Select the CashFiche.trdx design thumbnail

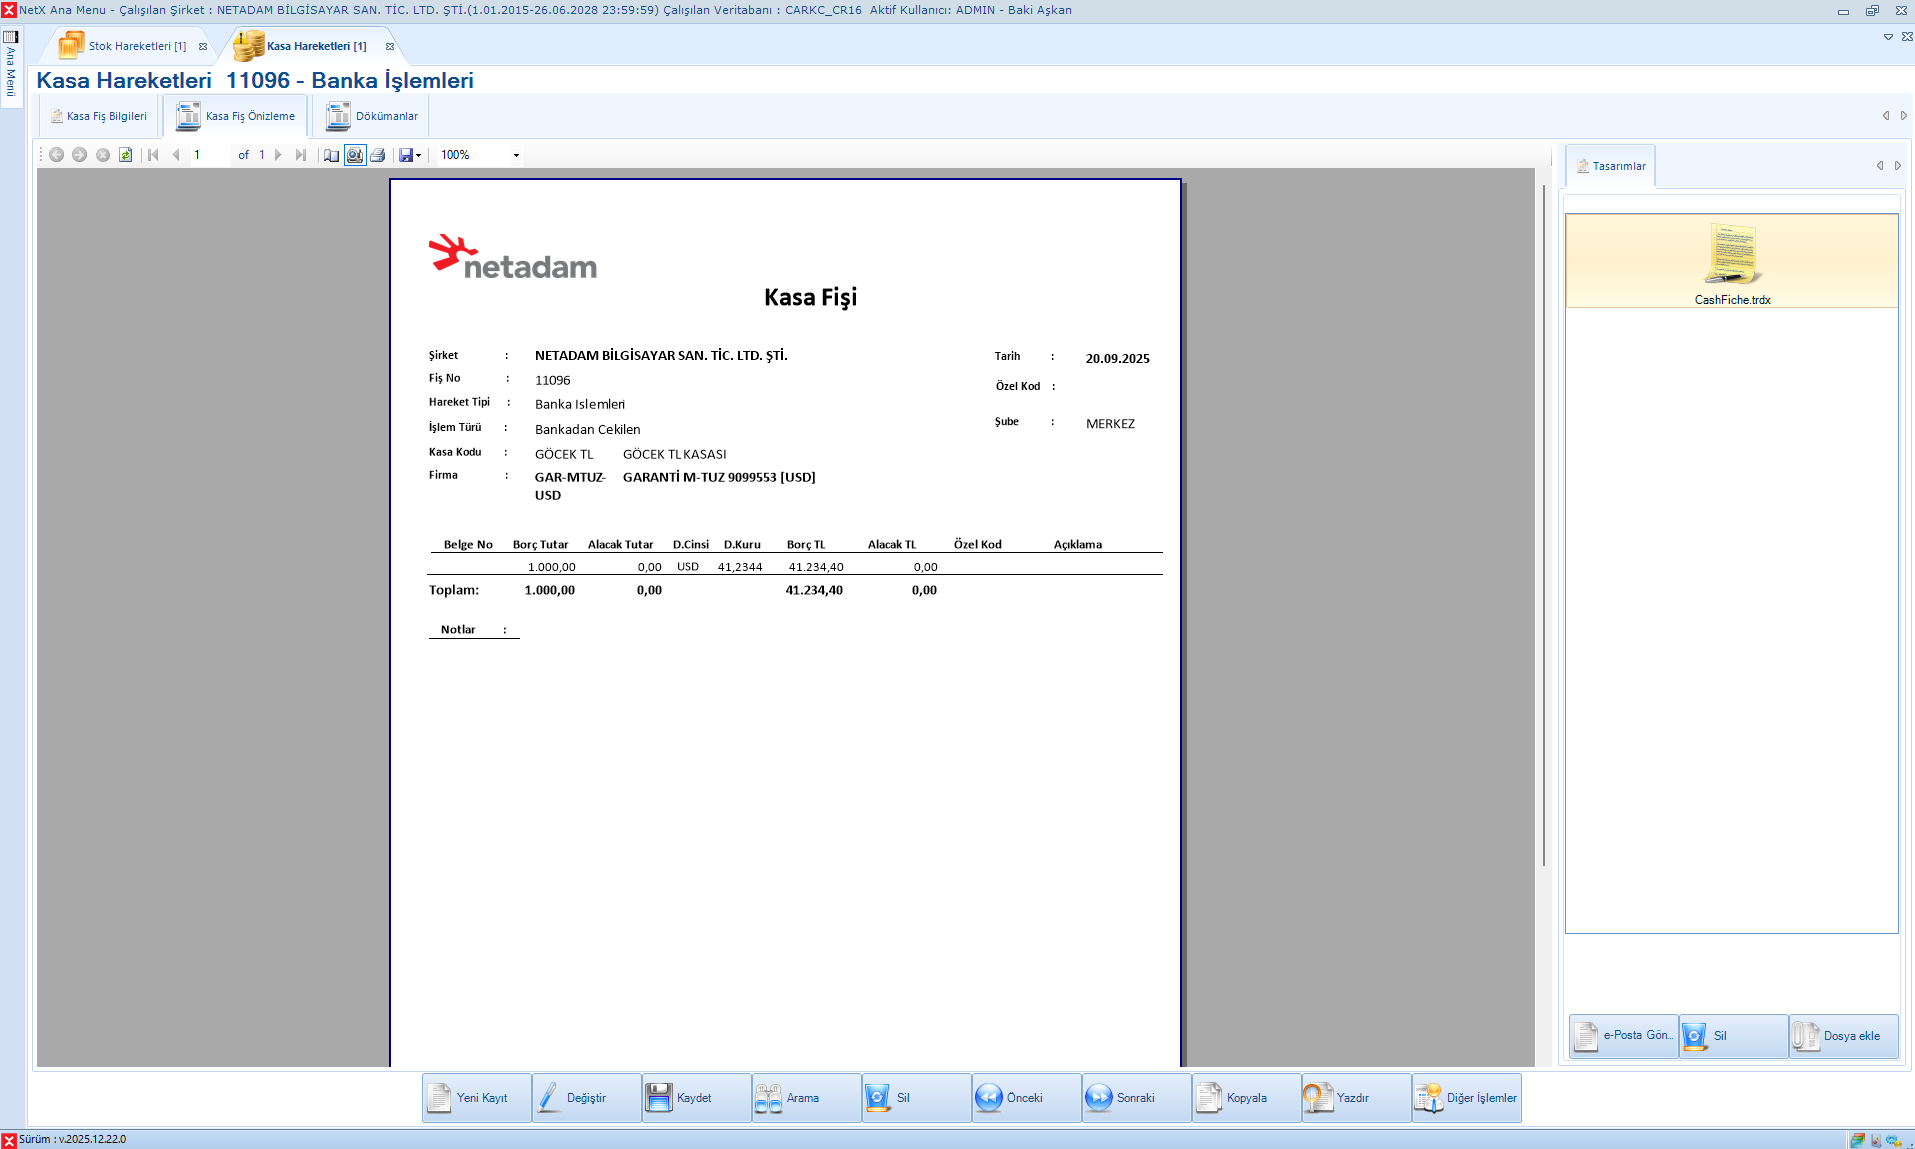coord(1731,261)
